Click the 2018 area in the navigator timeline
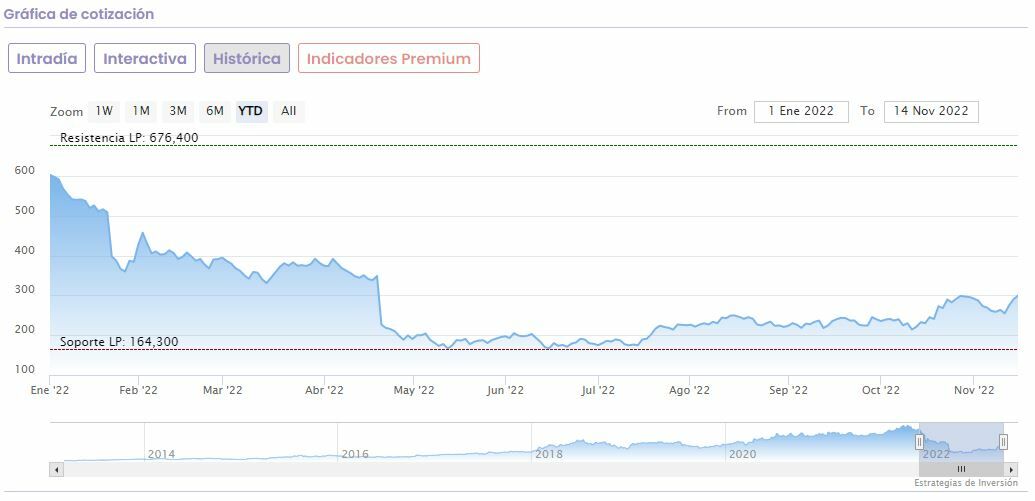Image resolution: width=1035 pixels, height=501 pixels. pyautogui.click(x=549, y=453)
